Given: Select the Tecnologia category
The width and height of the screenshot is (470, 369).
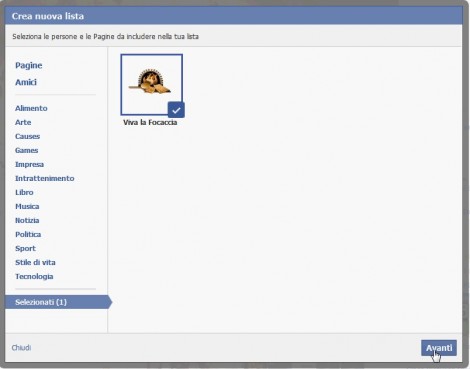Looking at the screenshot, I should 34,276.
